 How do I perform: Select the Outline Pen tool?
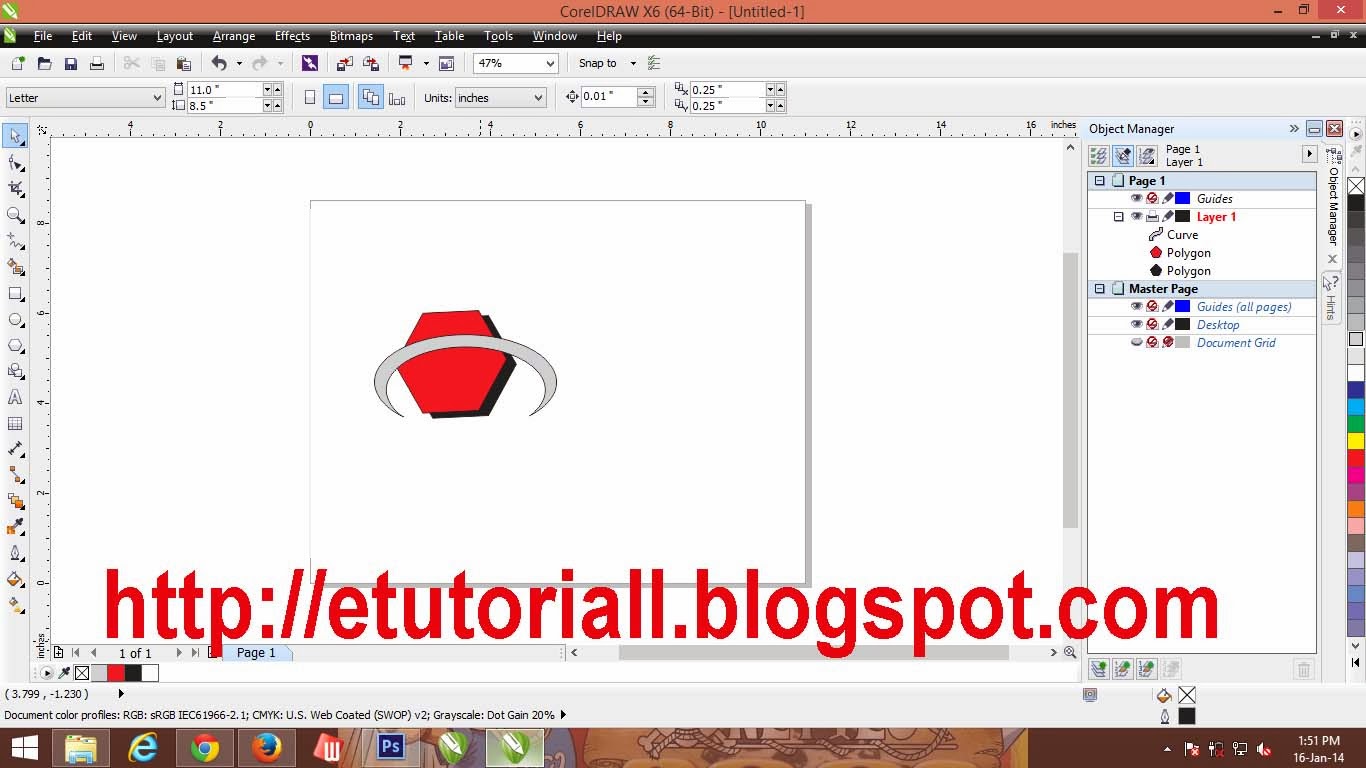(x=15, y=553)
